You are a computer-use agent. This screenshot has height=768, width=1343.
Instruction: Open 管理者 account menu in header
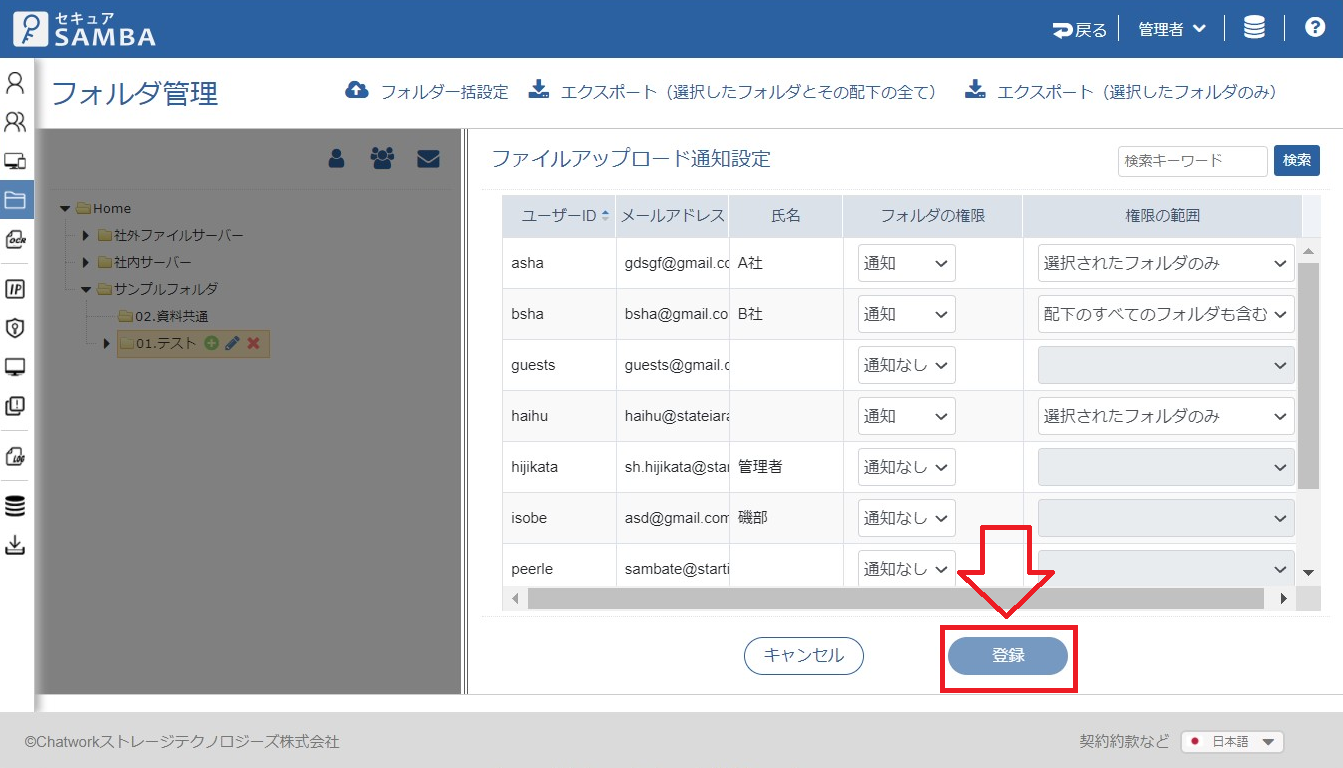[1171, 30]
